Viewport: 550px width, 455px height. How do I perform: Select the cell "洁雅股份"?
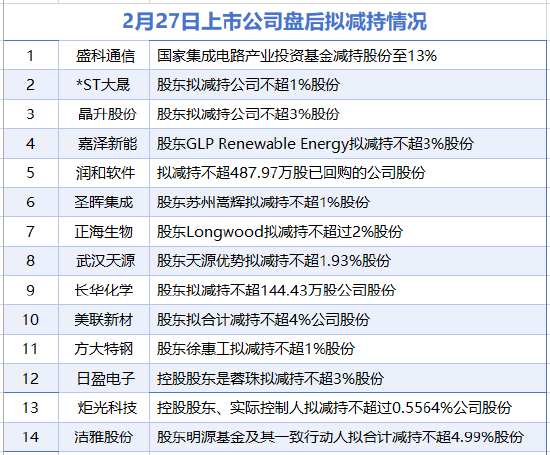tap(104, 437)
